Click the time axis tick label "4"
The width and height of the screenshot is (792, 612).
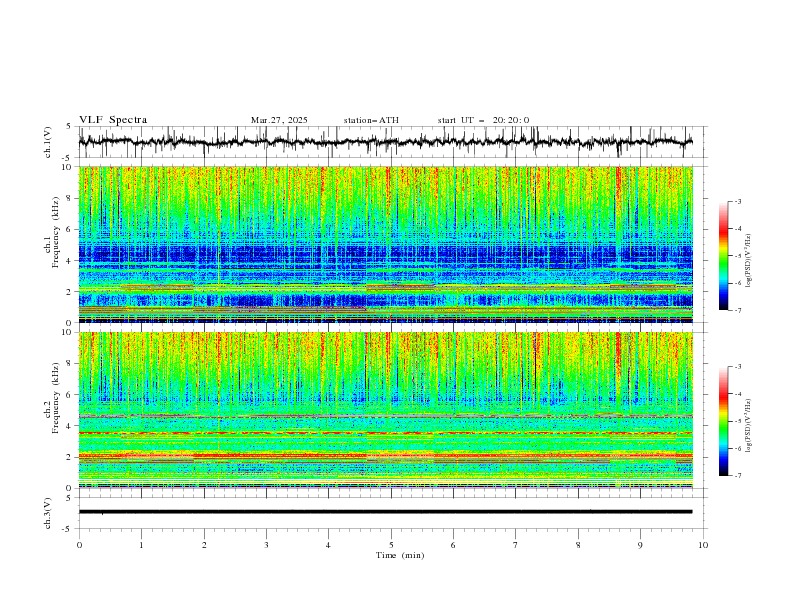click(328, 545)
